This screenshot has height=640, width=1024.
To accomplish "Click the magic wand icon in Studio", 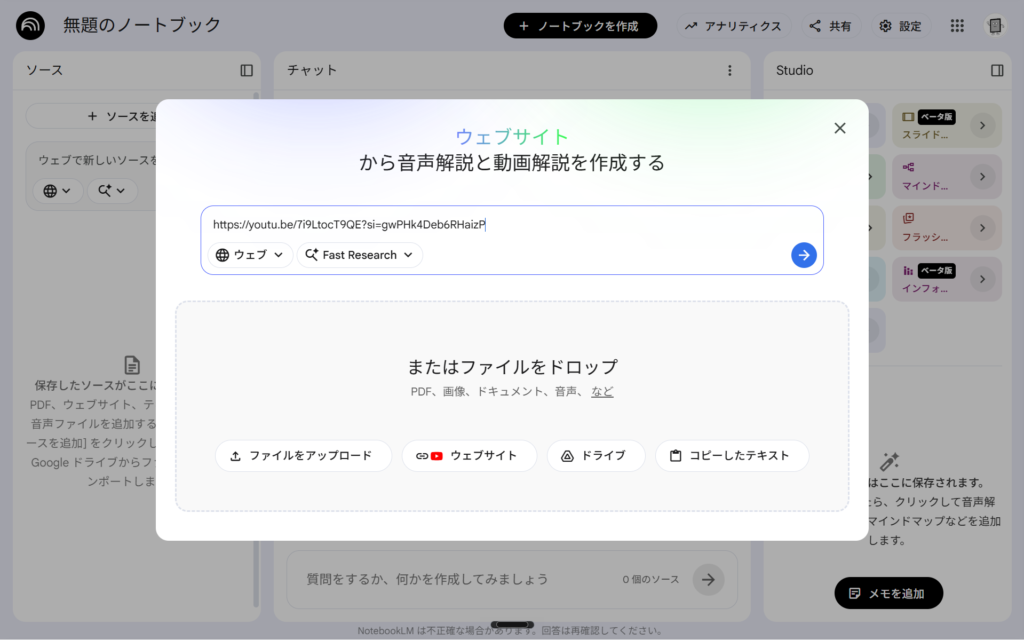I will 889,462.
